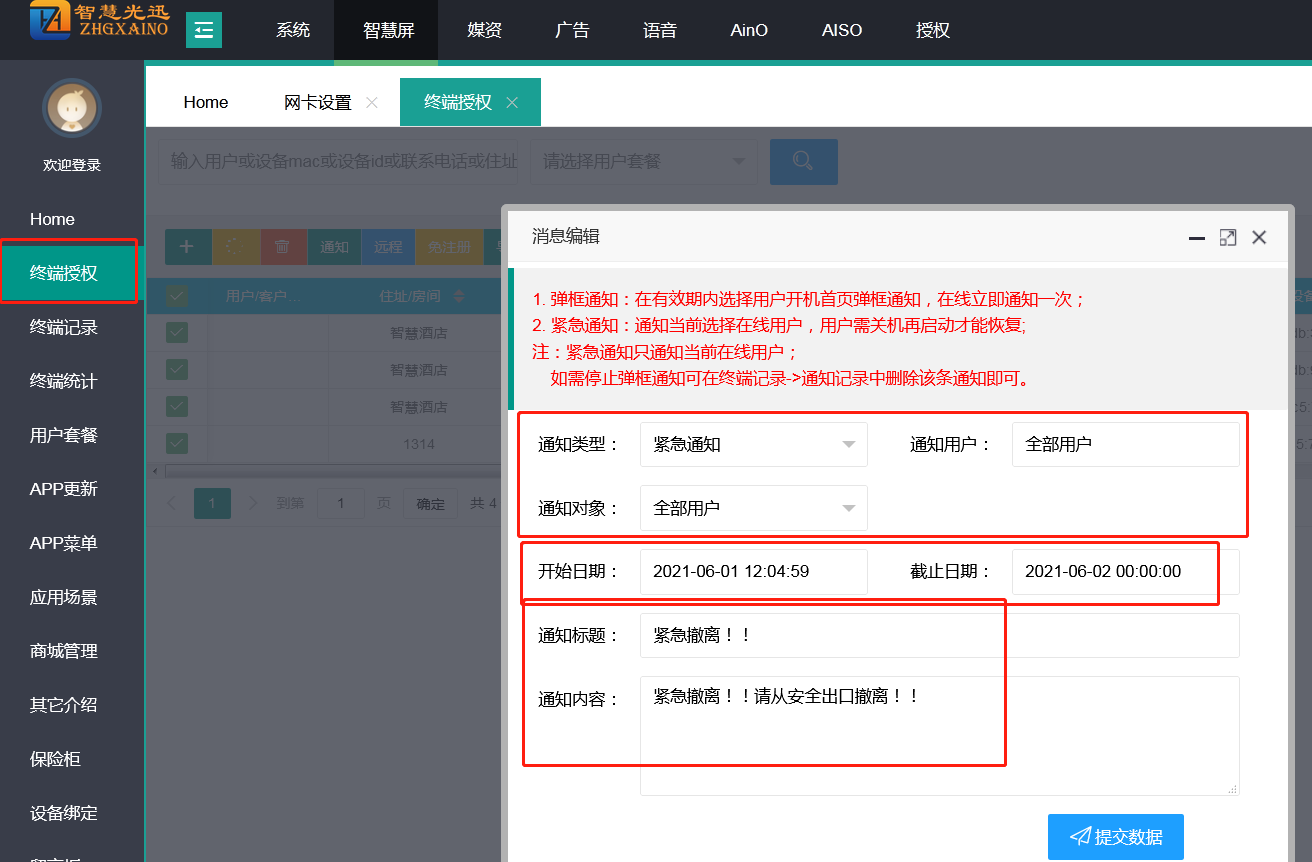This screenshot has height=862, width=1312.
Task: Uncheck the checkbox for row 1314
Action: (177, 443)
